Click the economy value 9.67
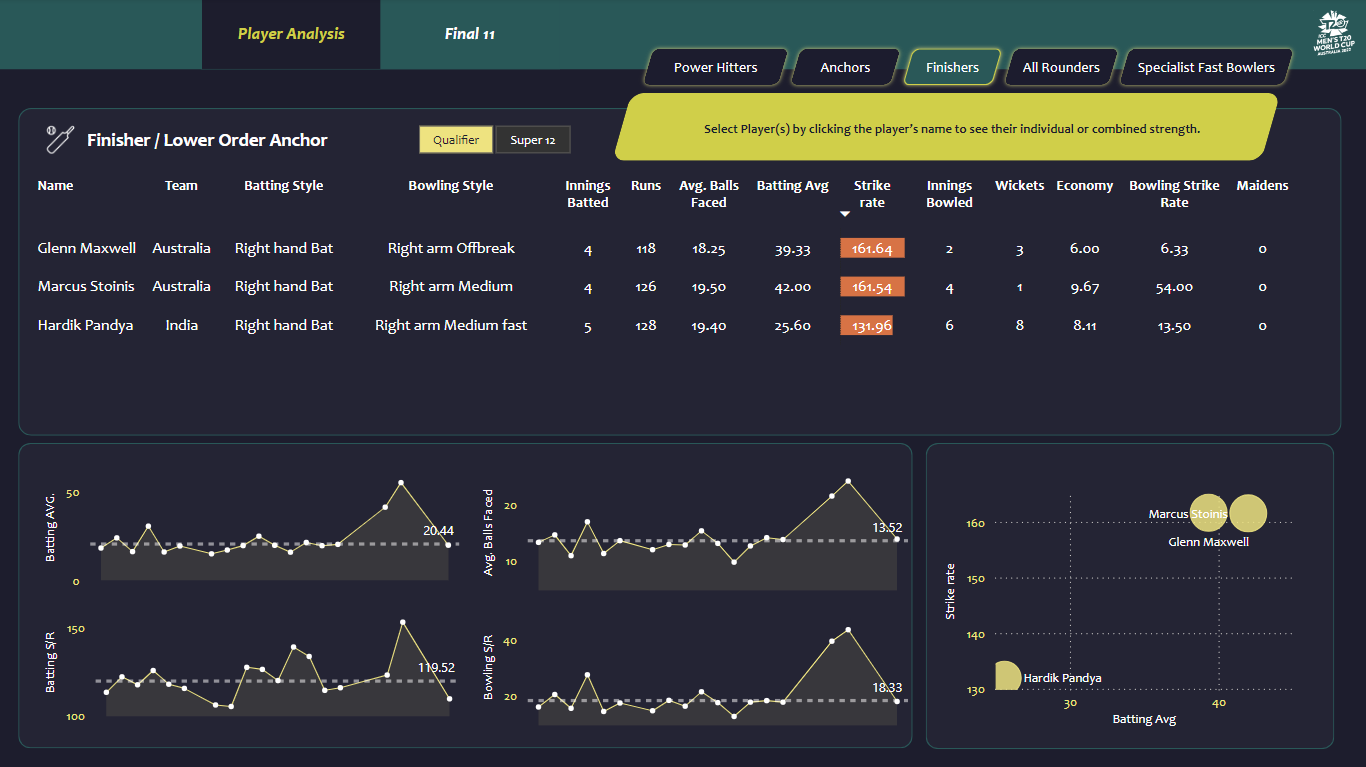Screen dimensions: 1366x767 pyautogui.click(x=1085, y=288)
